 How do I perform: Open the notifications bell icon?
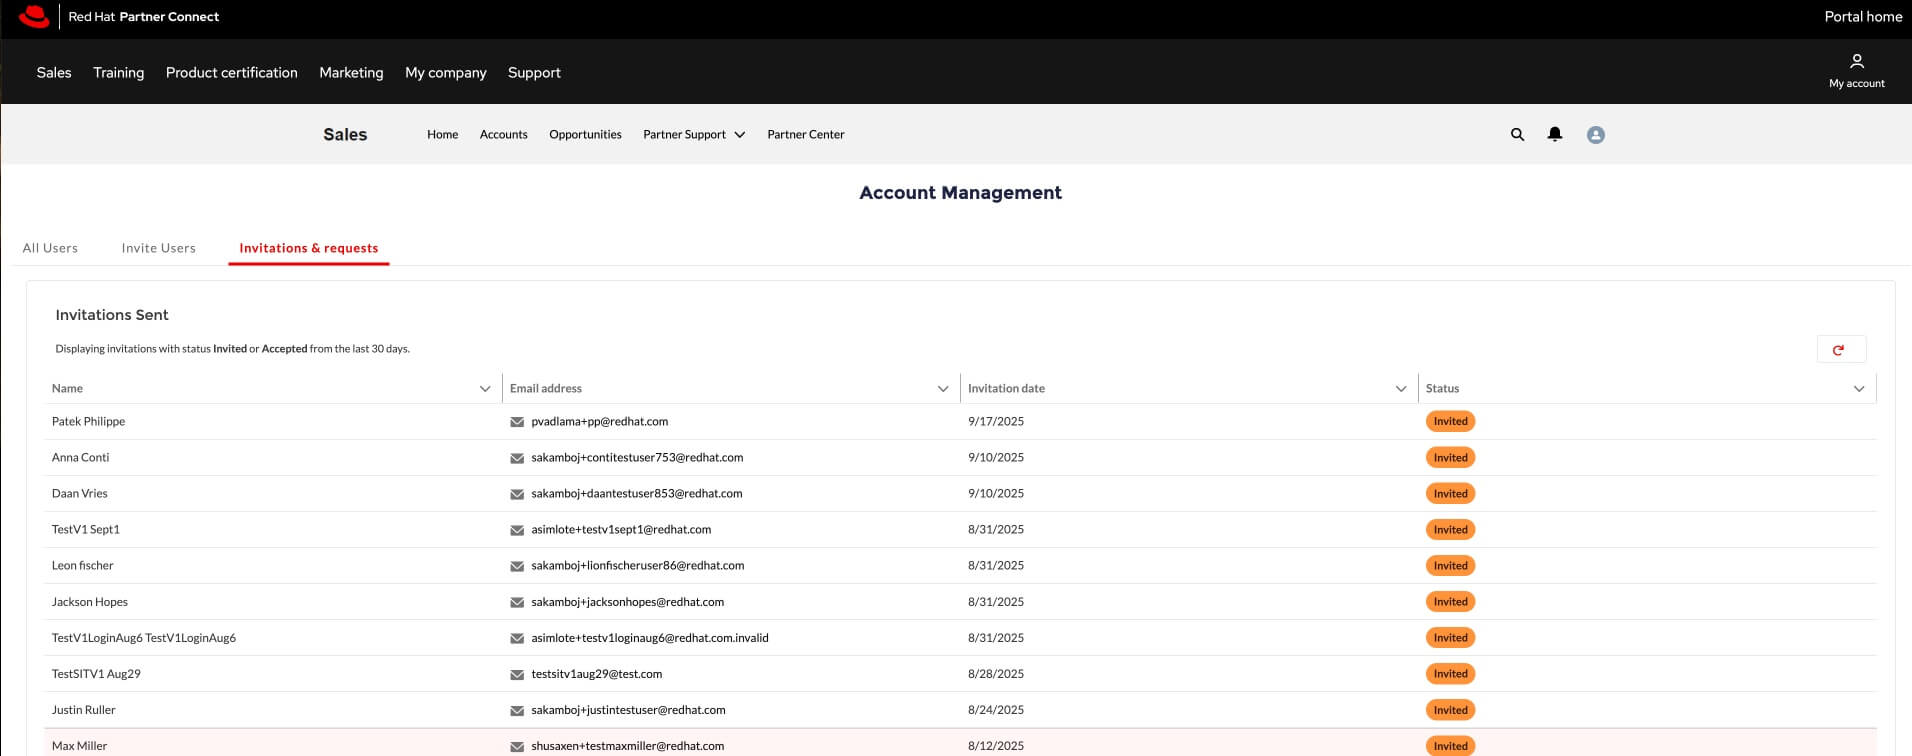tap(1555, 134)
